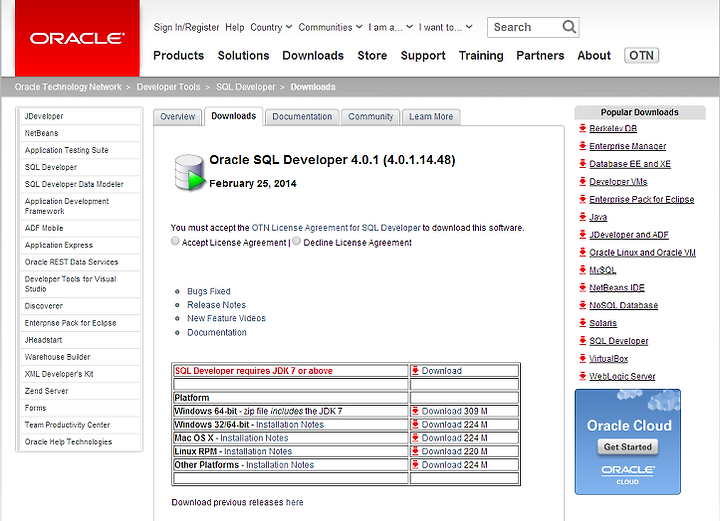Click the search magnifier icon
The width and height of the screenshot is (720, 521).
pyautogui.click(x=569, y=27)
